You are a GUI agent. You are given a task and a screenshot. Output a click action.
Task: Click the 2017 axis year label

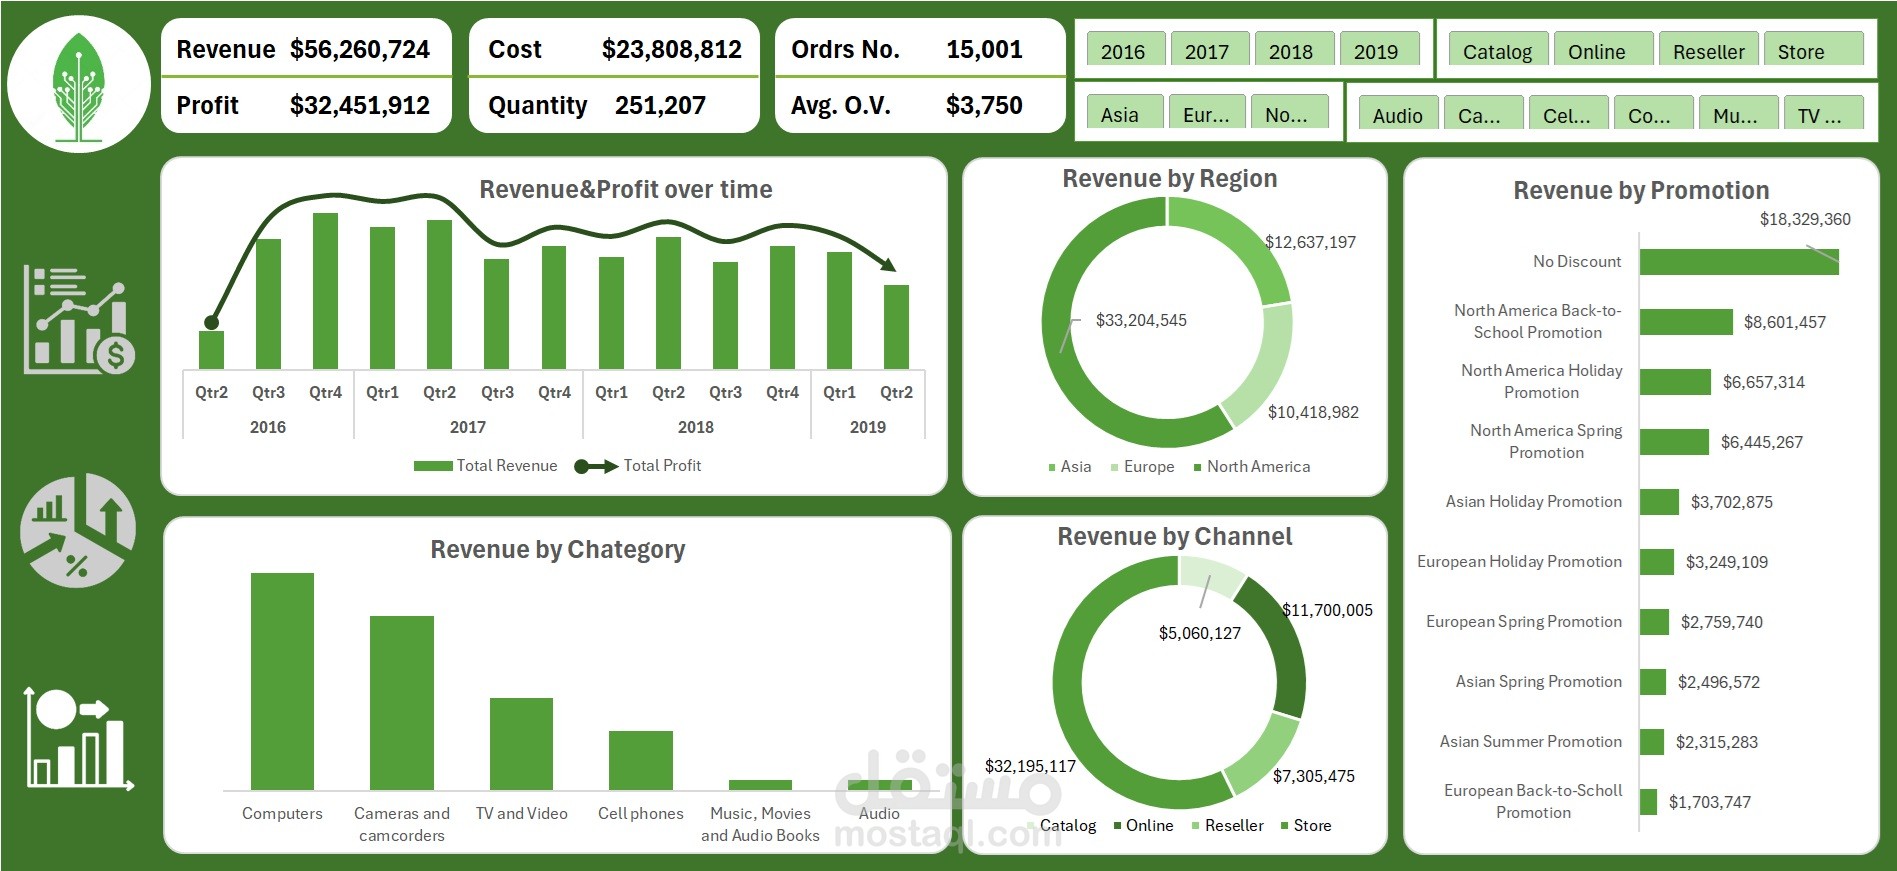(x=468, y=427)
